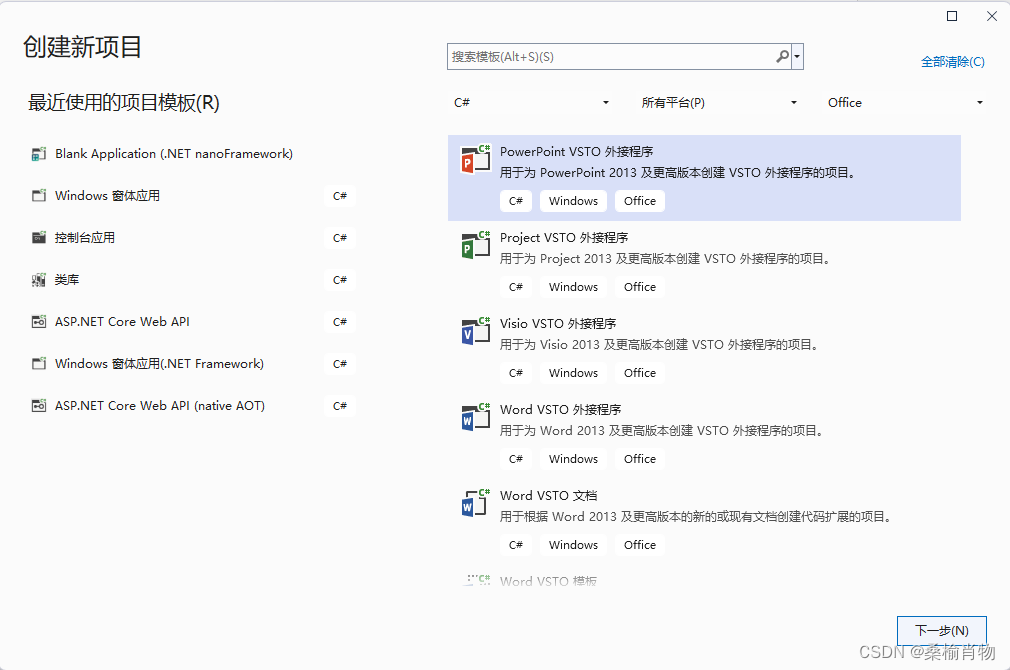The width and height of the screenshot is (1010, 670).
Task: Close the create new project dialog
Action: click(x=991, y=16)
